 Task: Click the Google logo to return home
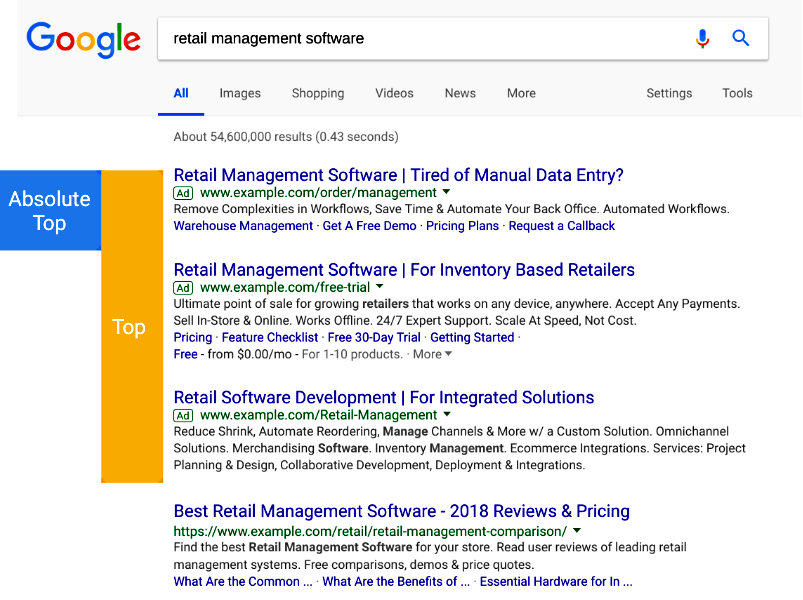tap(83, 40)
